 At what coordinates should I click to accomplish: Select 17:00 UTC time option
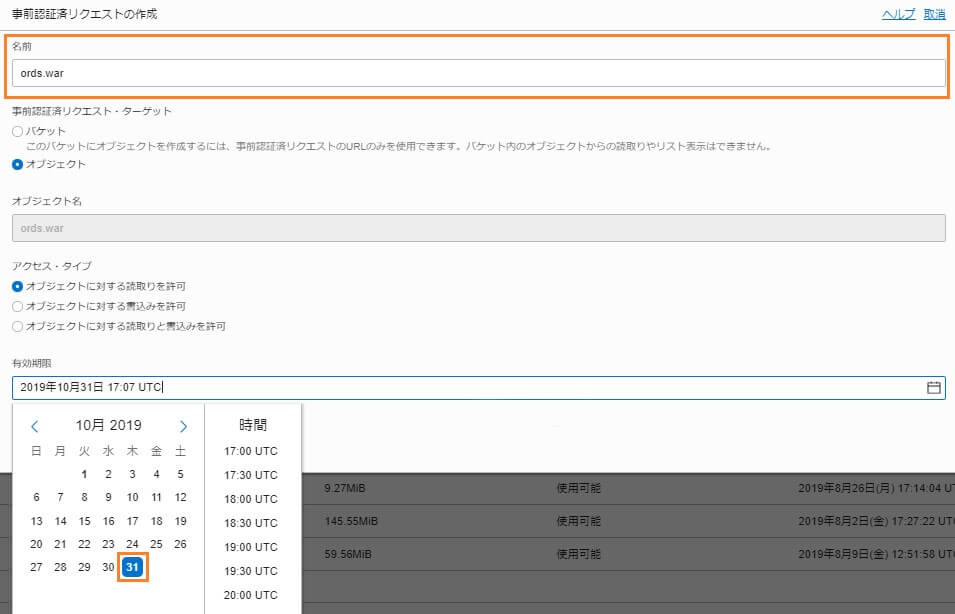tap(250, 451)
